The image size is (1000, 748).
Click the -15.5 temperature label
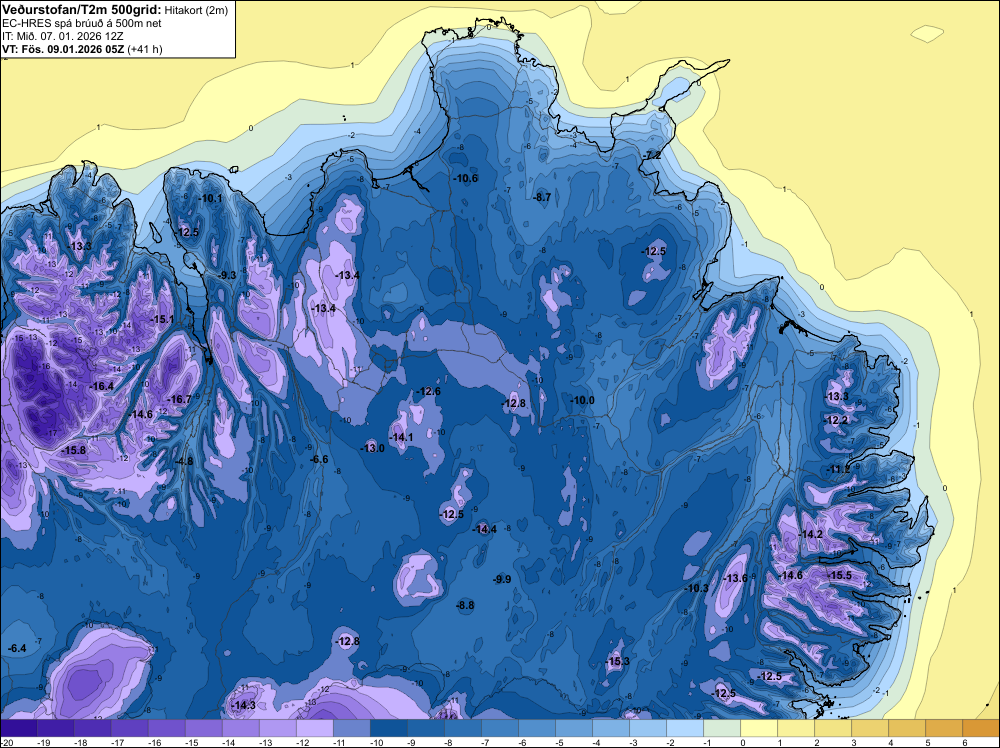coord(839,576)
